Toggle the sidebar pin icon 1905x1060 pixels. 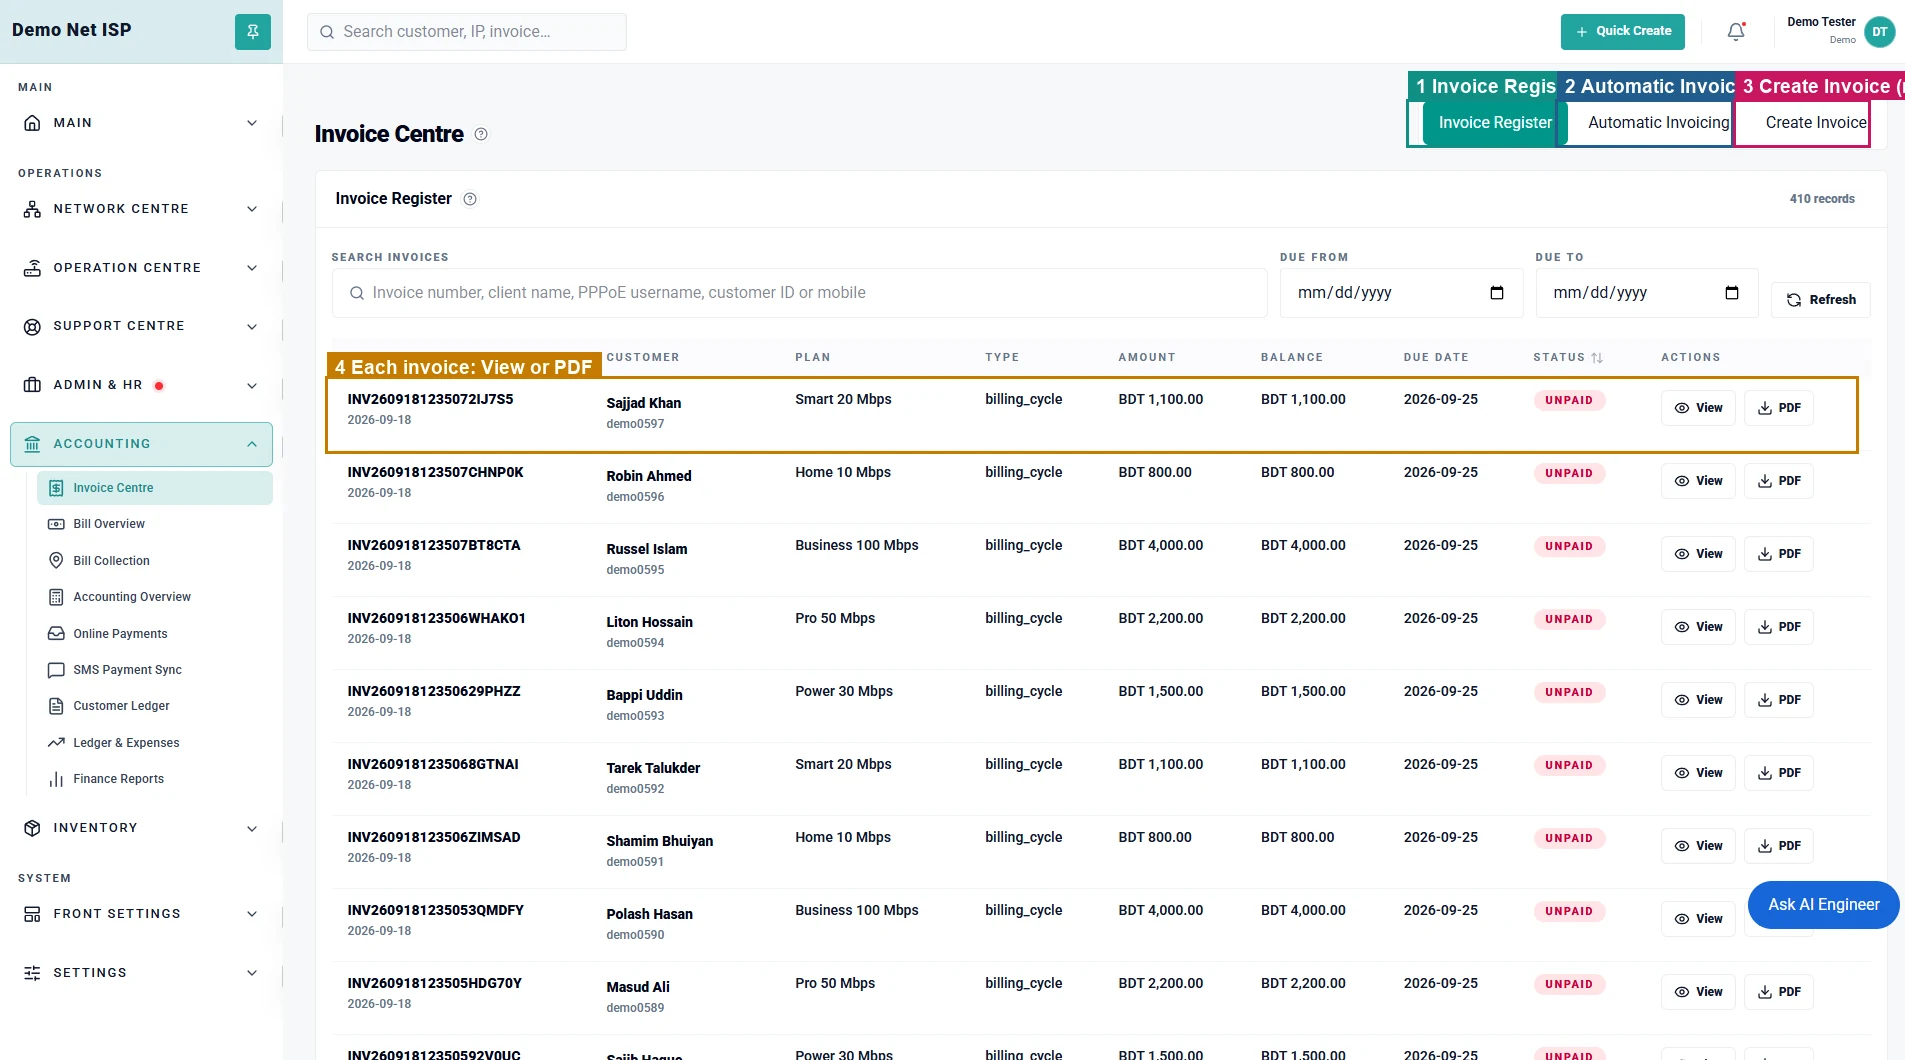(x=252, y=32)
